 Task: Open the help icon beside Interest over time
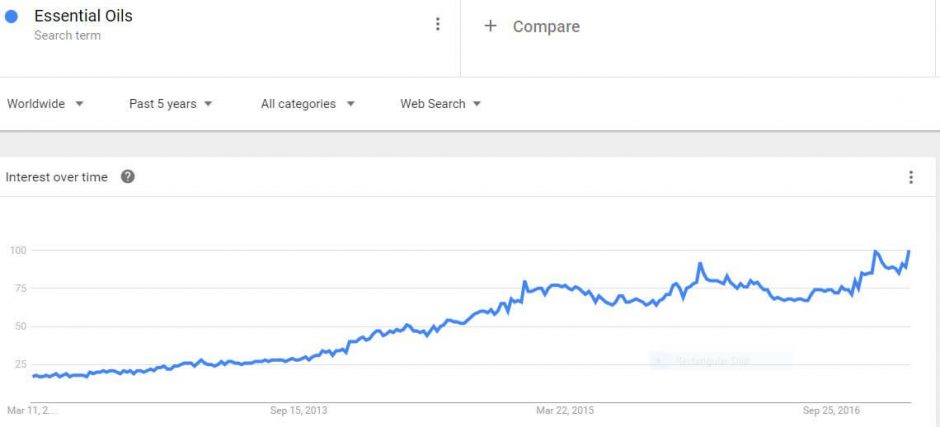pos(128,177)
